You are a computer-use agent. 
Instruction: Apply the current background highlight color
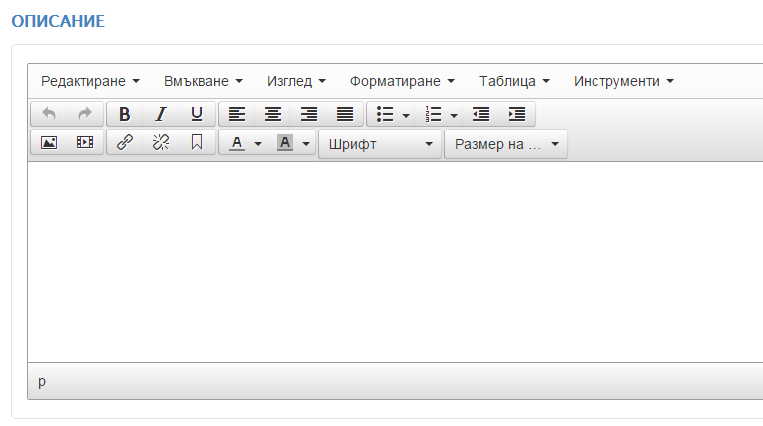click(x=285, y=143)
